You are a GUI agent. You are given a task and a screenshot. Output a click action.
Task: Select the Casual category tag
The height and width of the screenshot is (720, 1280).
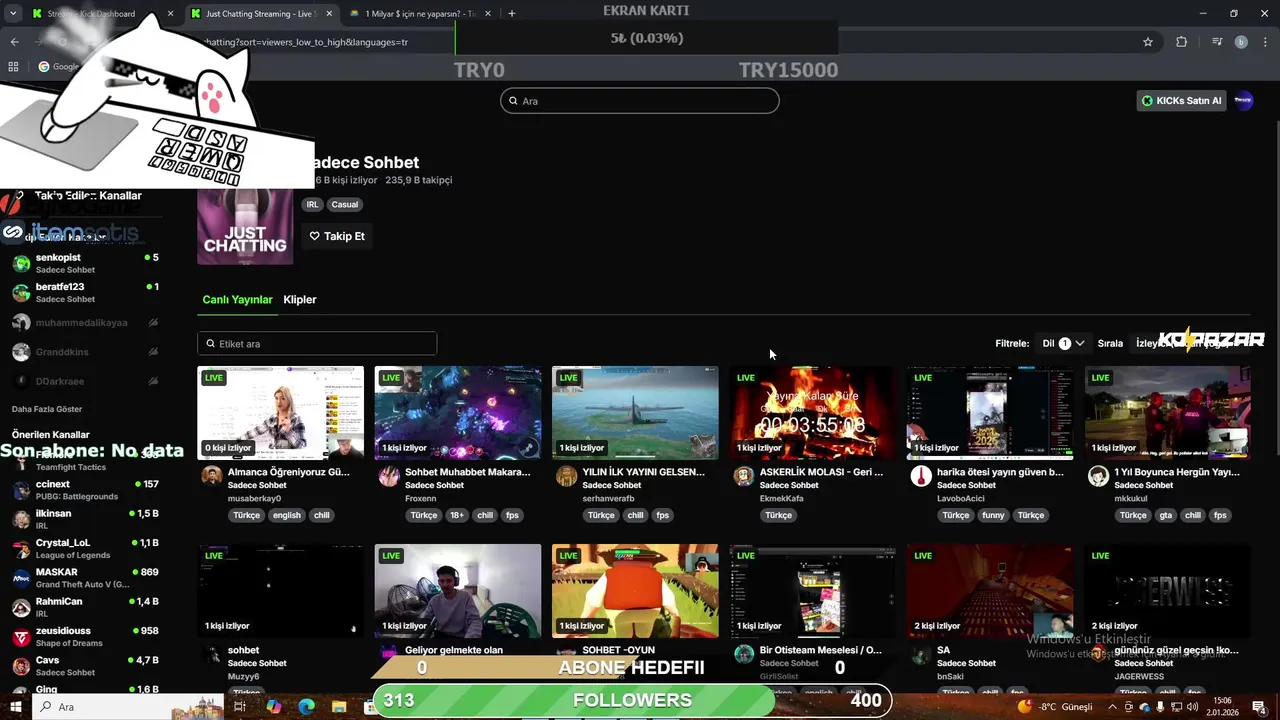pos(344,204)
